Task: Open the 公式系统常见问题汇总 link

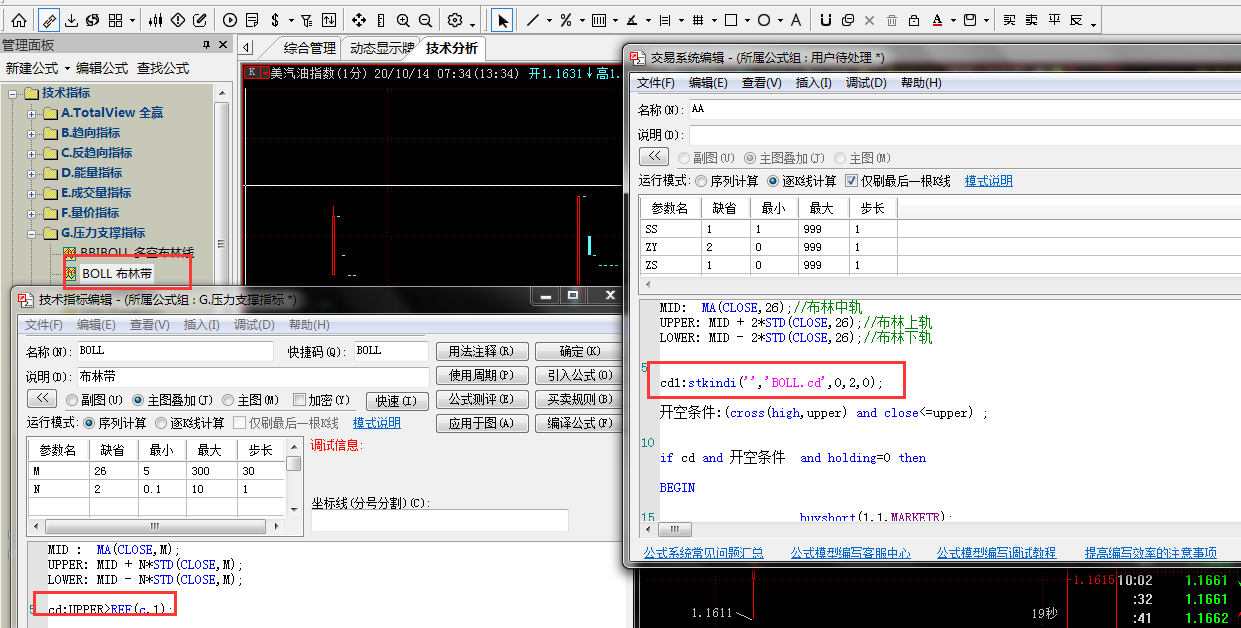Action: (x=703, y=552)
